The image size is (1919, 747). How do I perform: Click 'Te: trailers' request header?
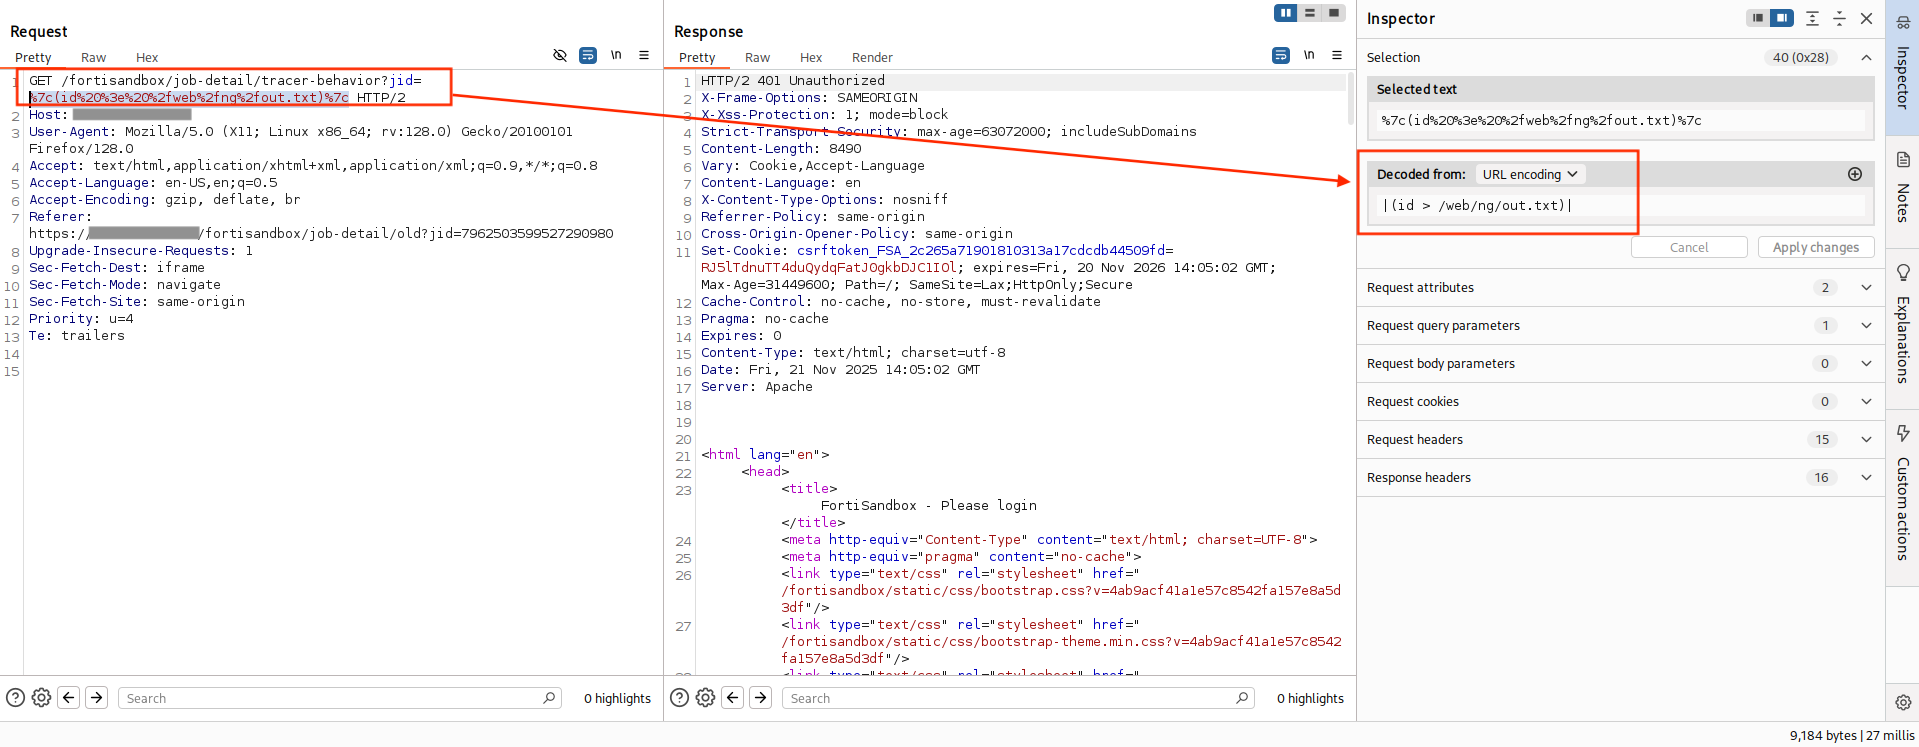tap(77, 336)
